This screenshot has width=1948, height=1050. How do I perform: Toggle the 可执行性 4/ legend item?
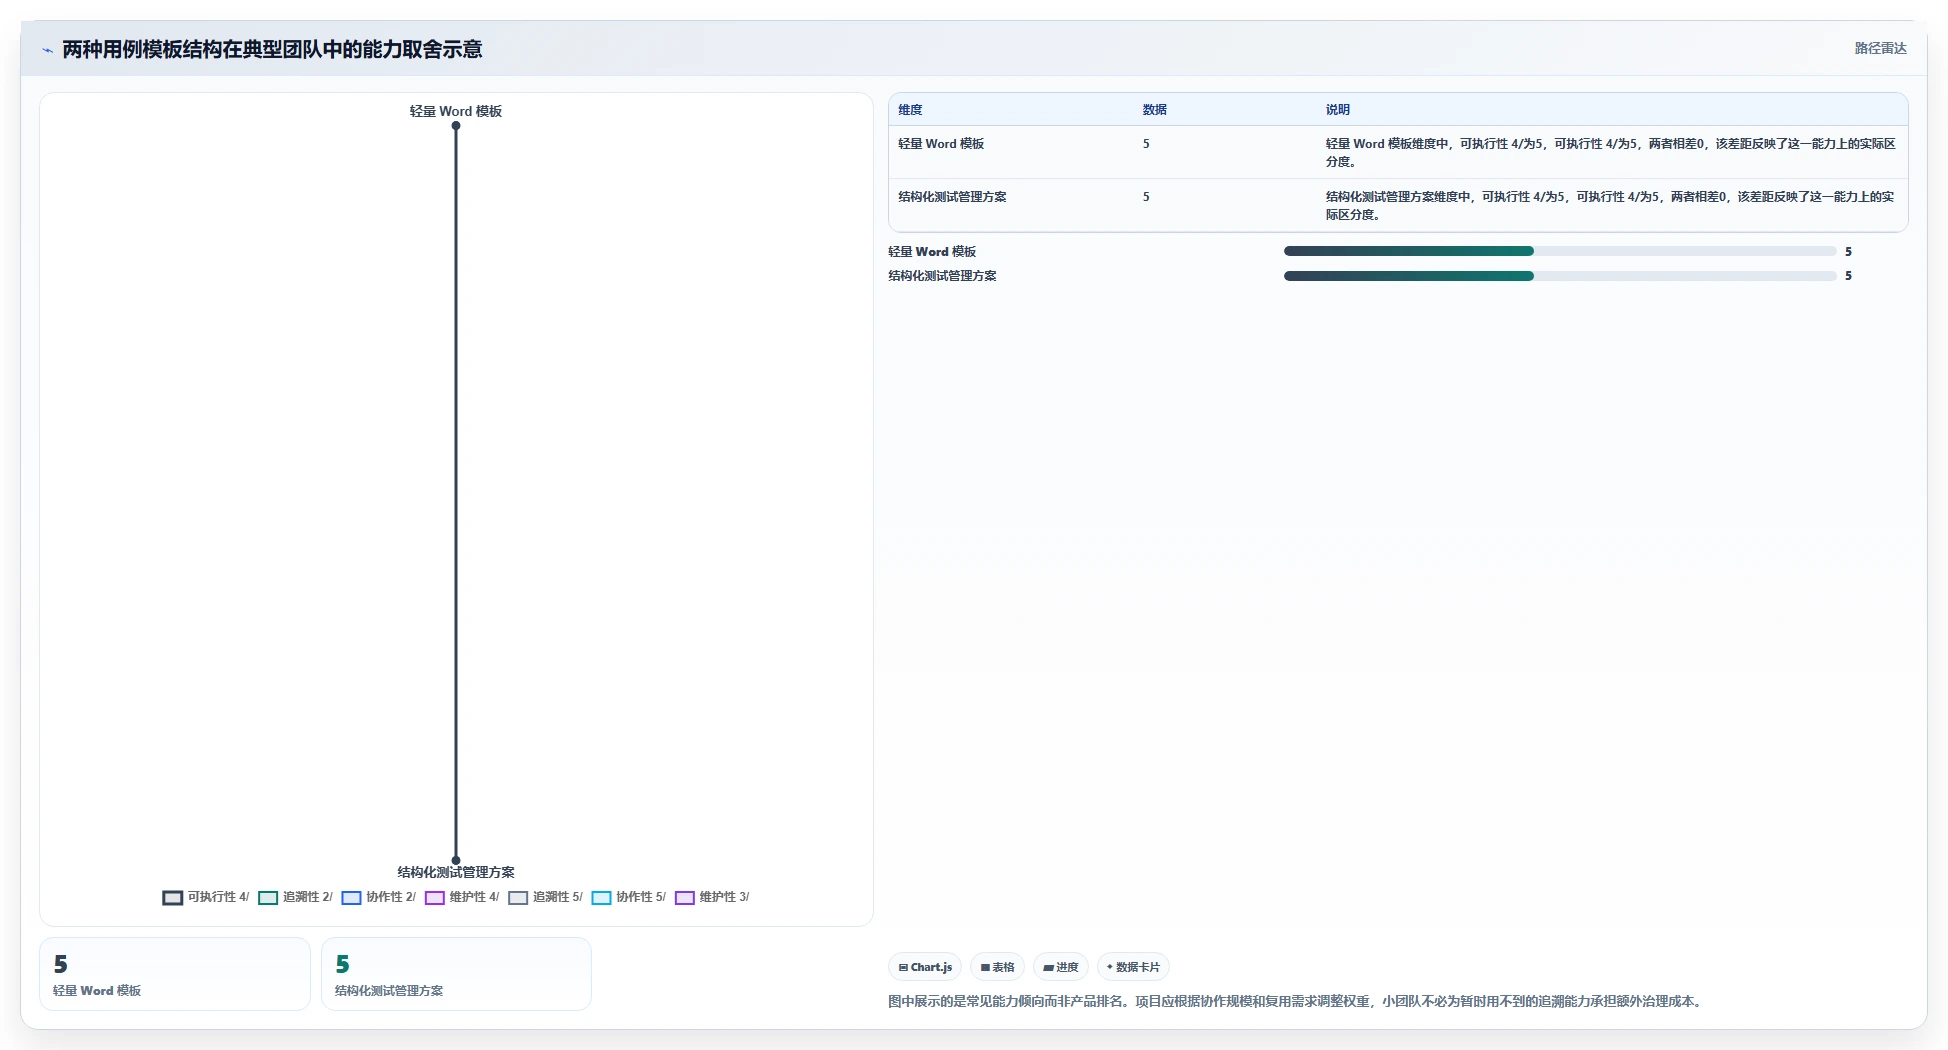[x=206, y=897]
